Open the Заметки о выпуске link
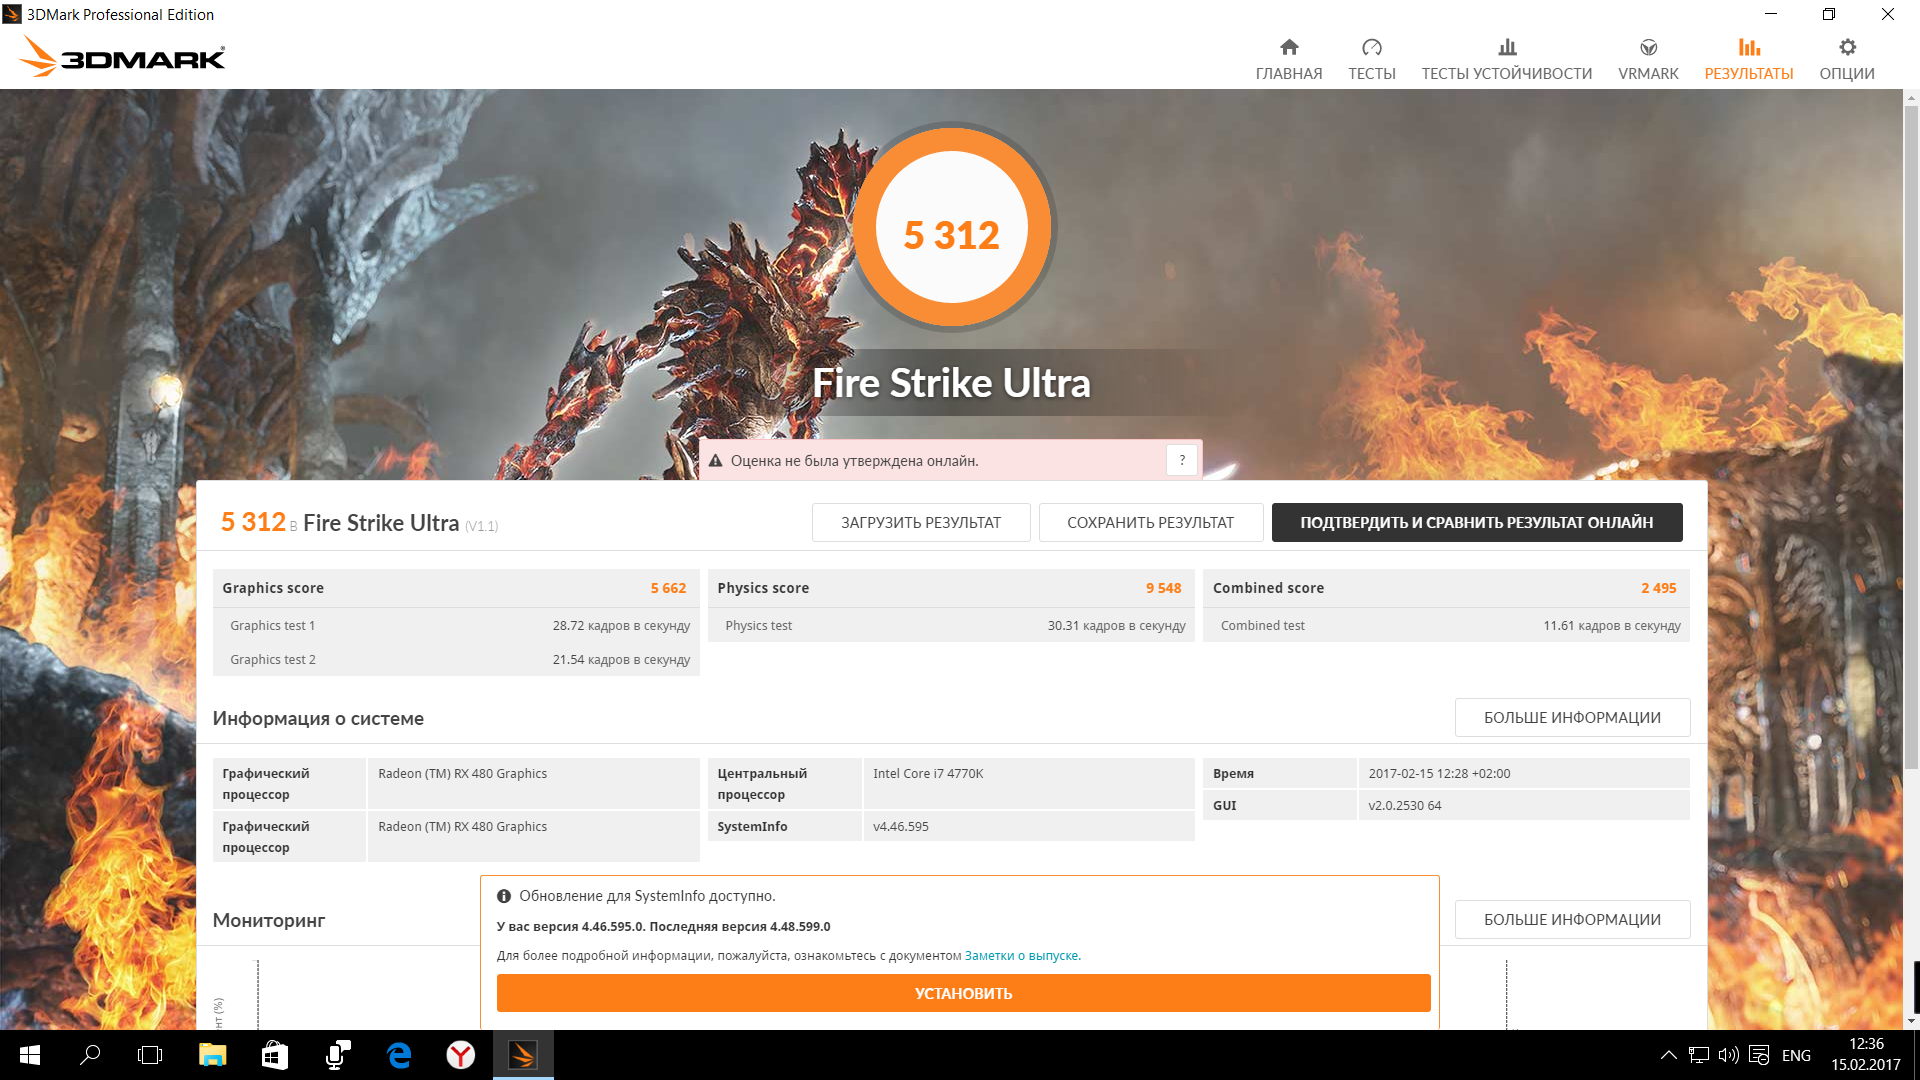The height and width of the screenshot is (1080, 1920). (x=1021, y=956)
